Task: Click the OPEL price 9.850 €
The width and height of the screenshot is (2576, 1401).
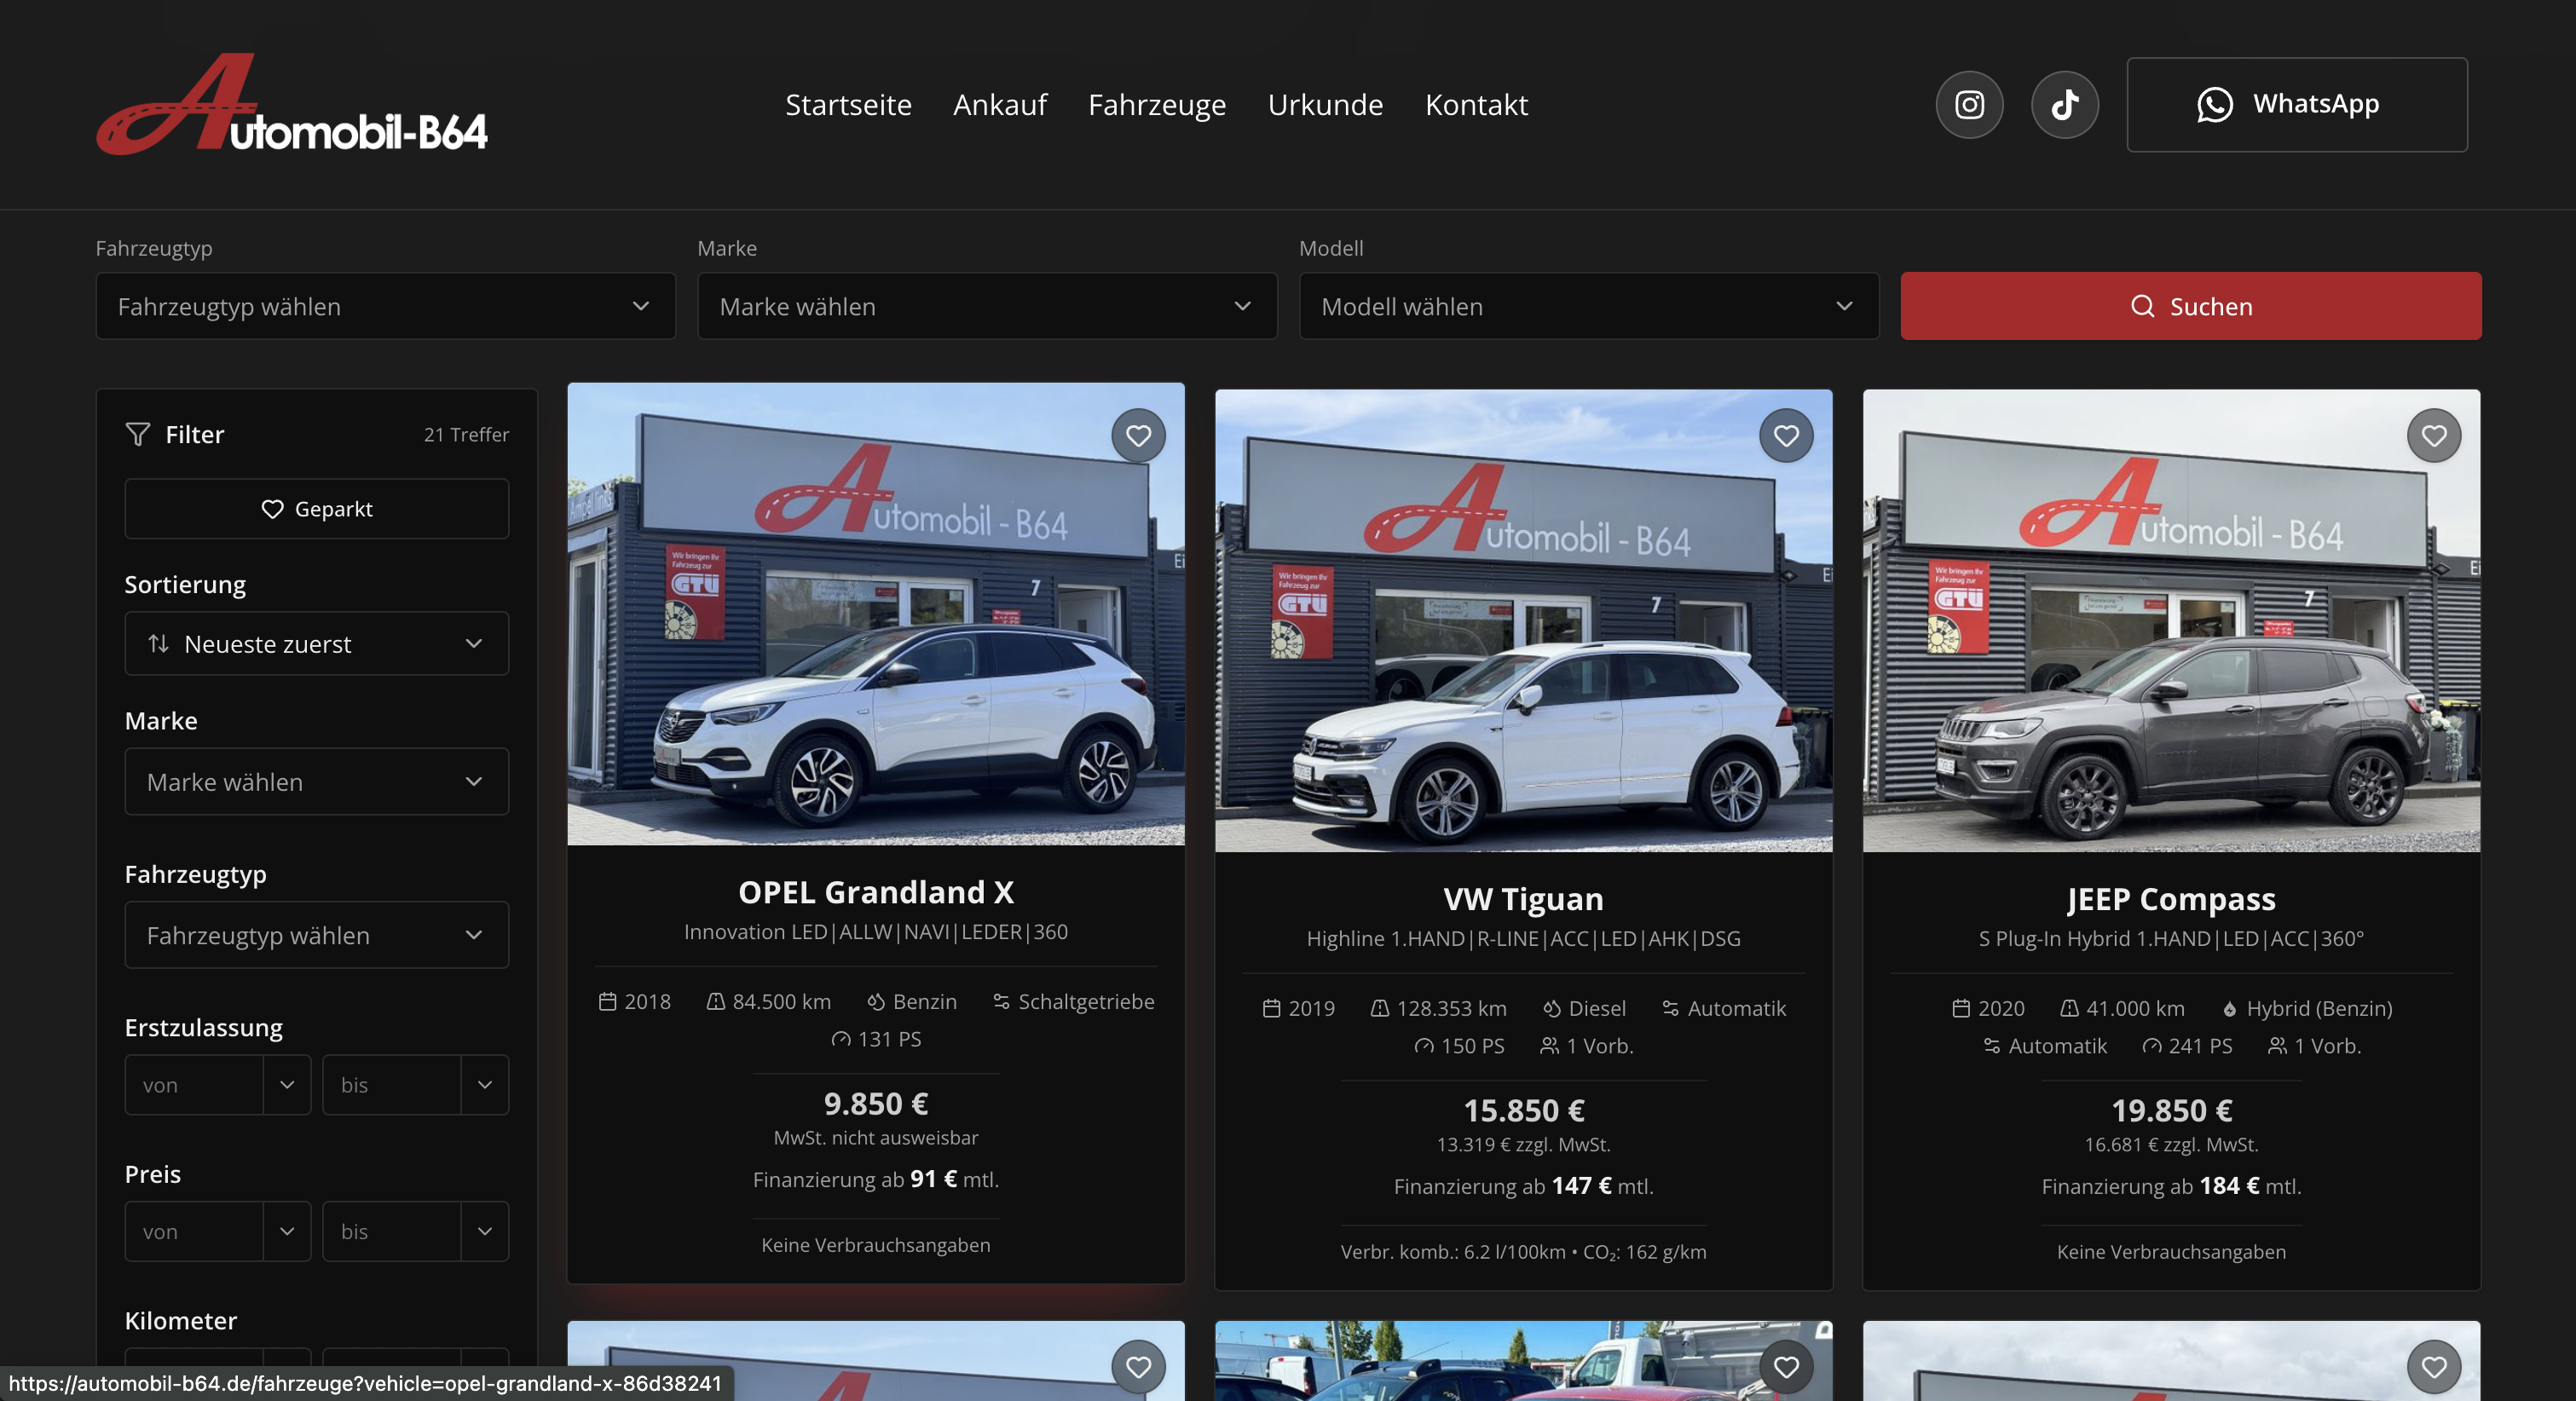Action: 876,1104
